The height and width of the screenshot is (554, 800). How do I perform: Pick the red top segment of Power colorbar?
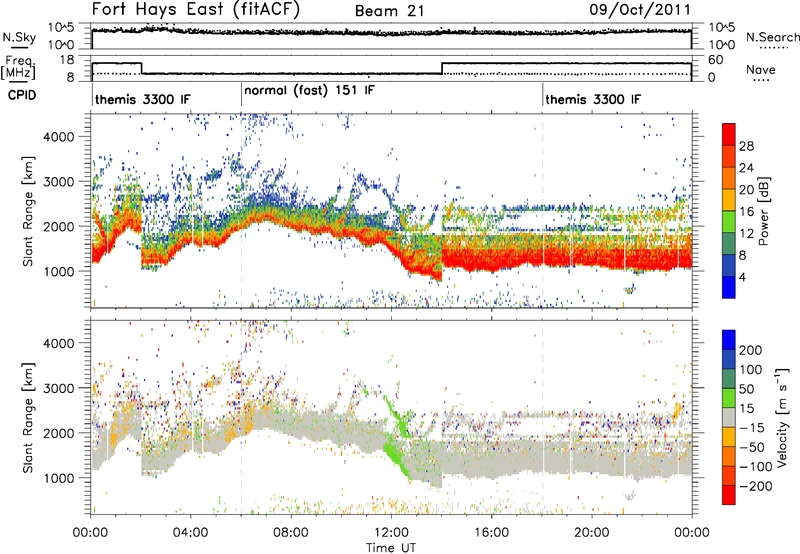729,135
